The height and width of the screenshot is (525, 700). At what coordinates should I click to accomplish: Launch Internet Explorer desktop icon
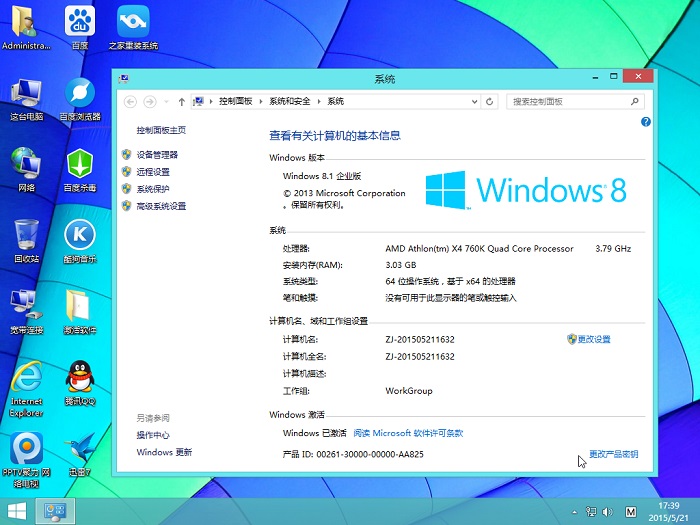pos(26,388)
